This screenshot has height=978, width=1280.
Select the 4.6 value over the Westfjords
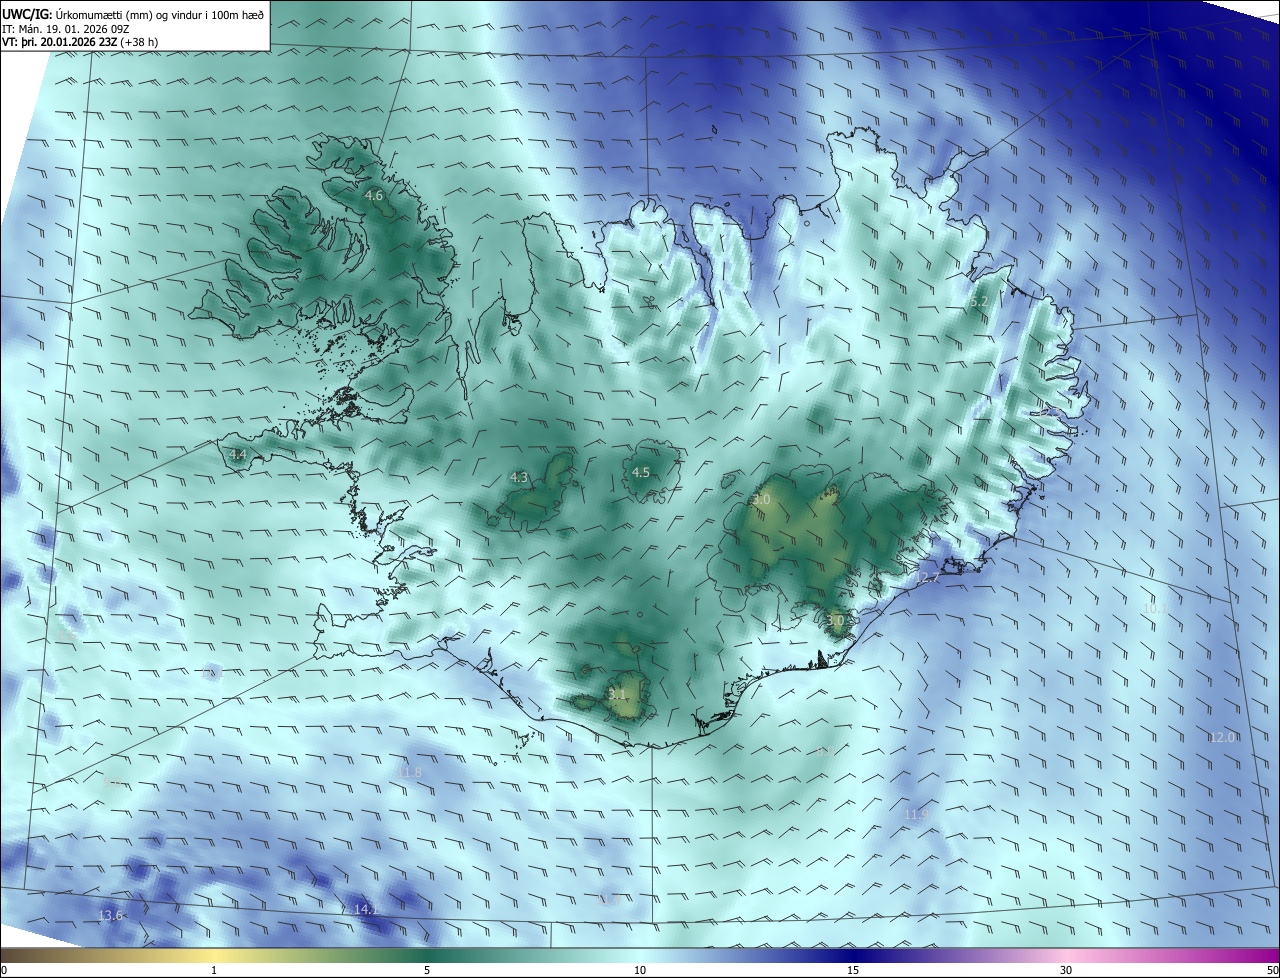(x=374, y=196)
